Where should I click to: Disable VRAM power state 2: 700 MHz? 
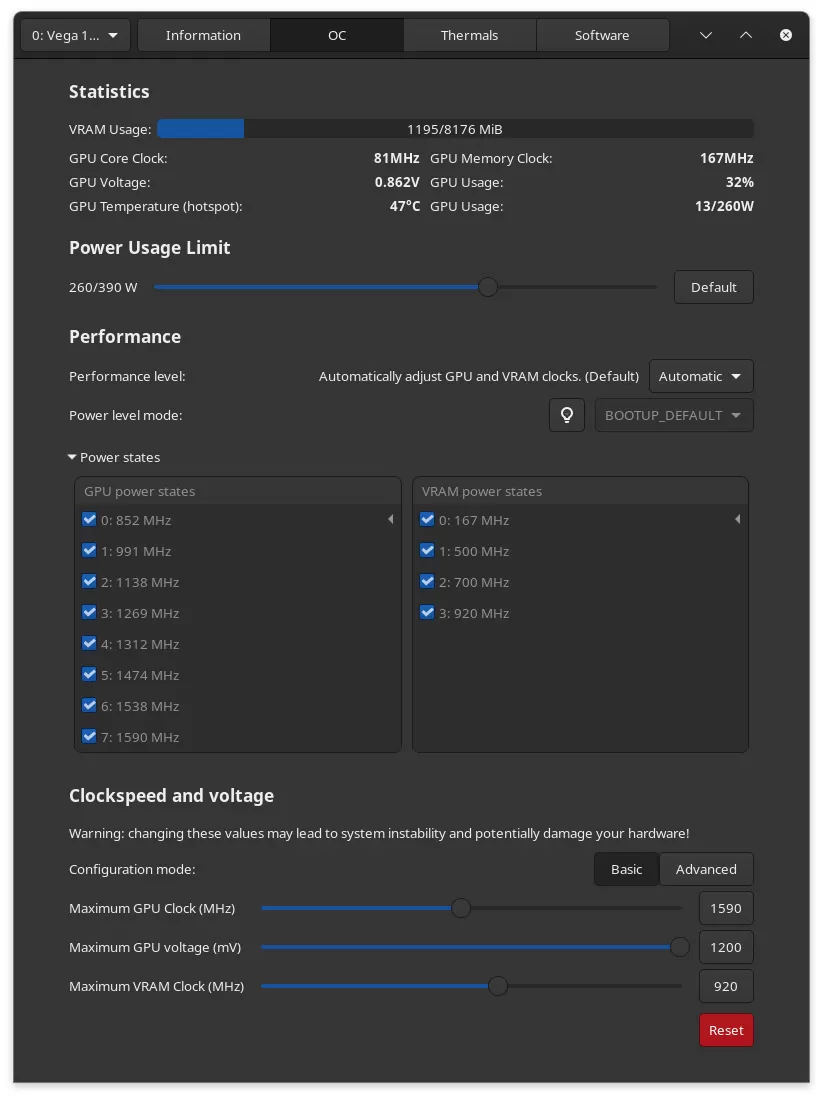(428, 582)
